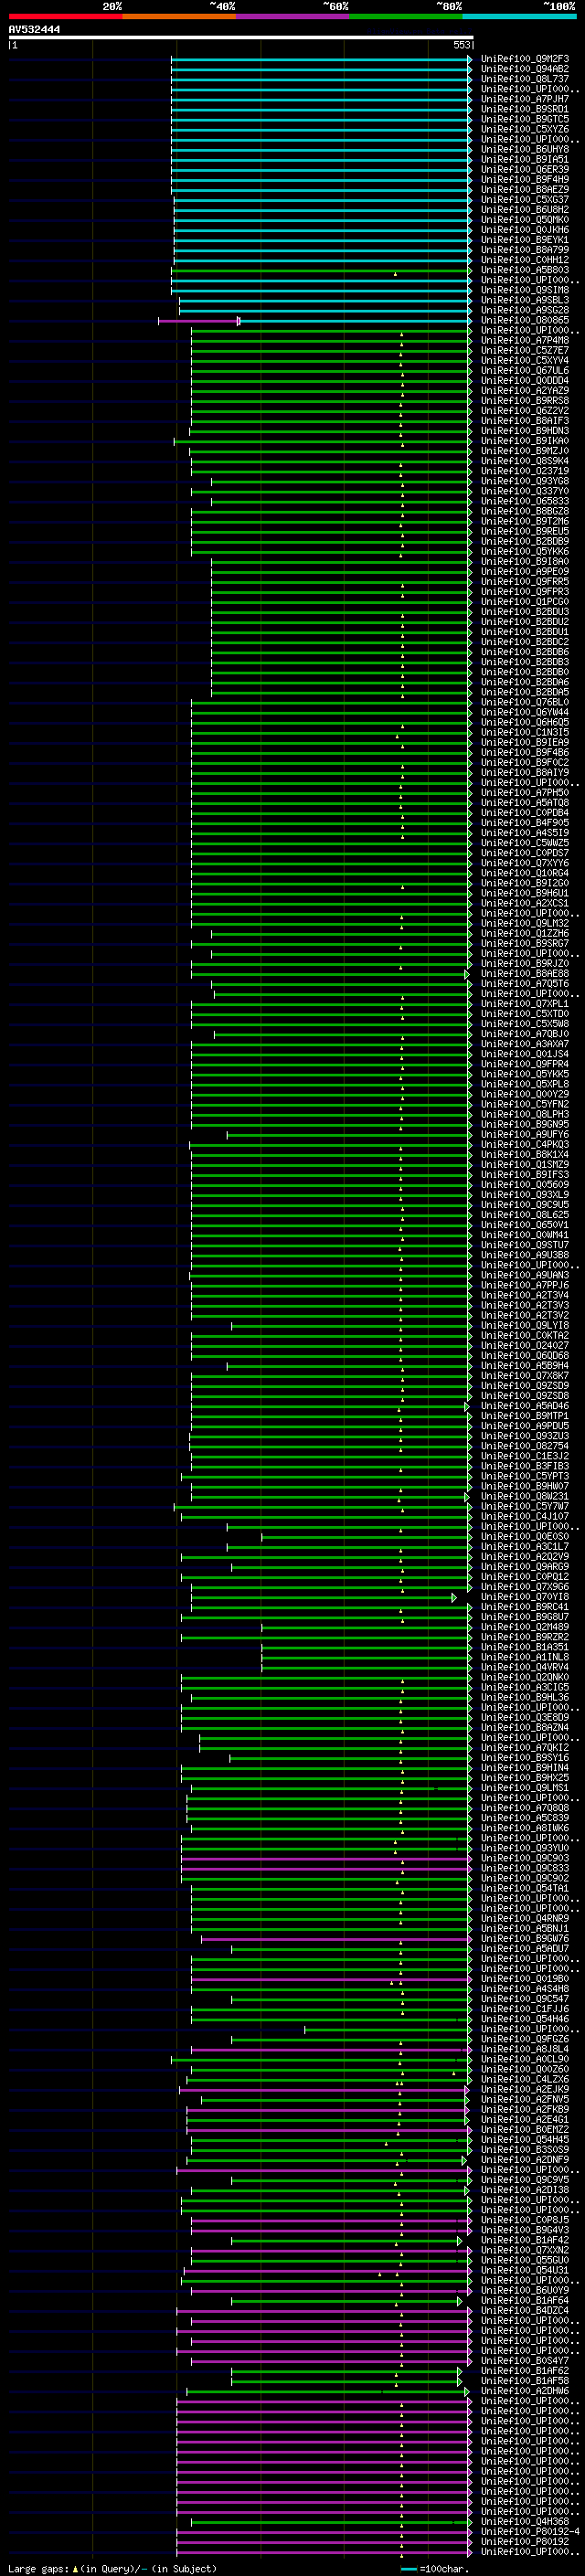This screenshot has height=2576, width=585.
Task: Select the UniRef100_B6U8H2 hit label
Action: click(x=525, y=210)
